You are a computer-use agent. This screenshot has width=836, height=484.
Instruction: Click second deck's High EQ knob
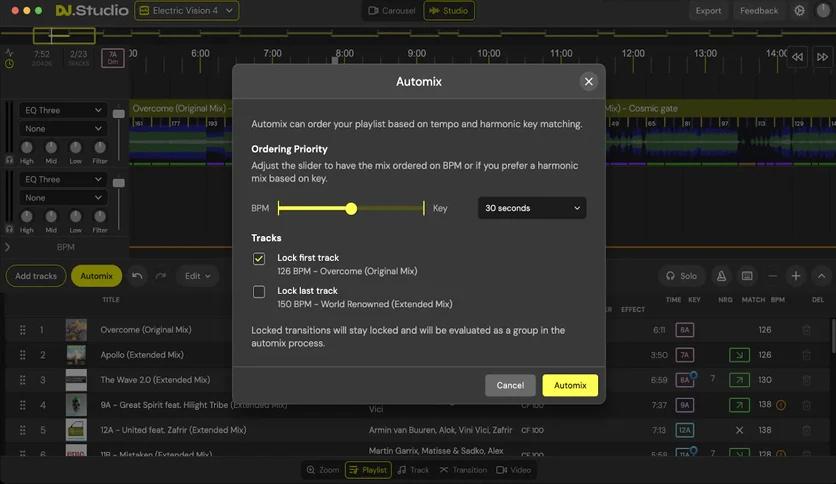[26, 216]
